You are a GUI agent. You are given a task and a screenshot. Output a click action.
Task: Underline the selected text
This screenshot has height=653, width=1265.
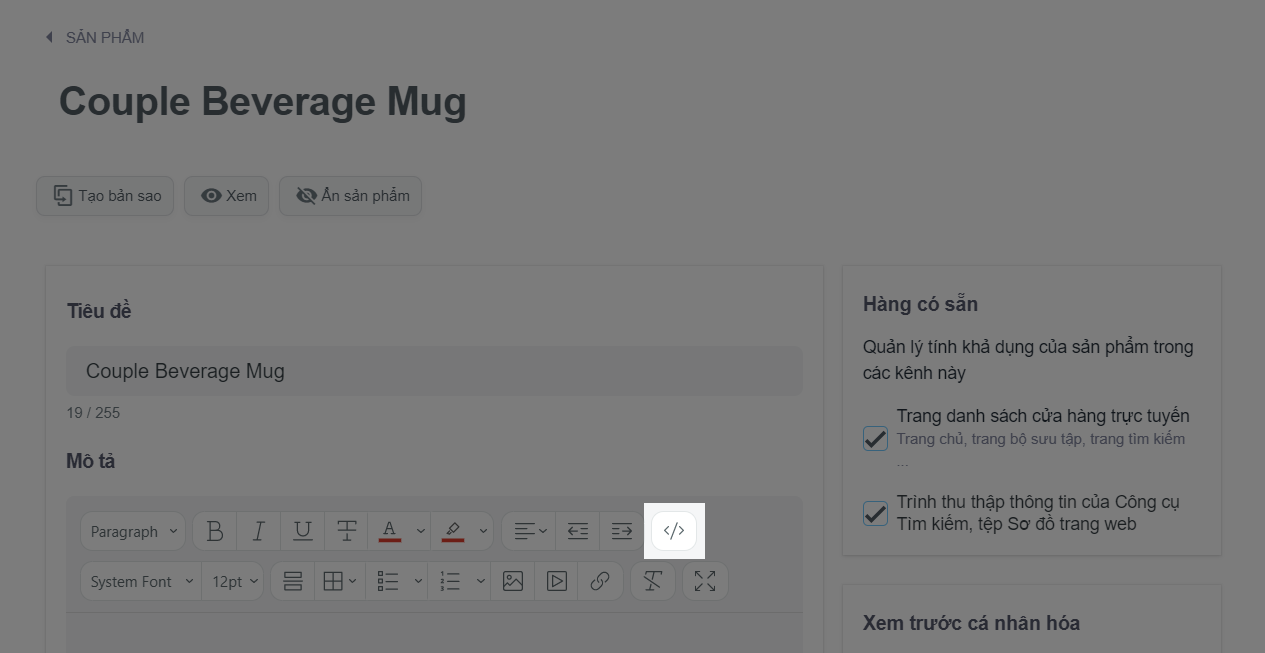(x=303, y=532)
